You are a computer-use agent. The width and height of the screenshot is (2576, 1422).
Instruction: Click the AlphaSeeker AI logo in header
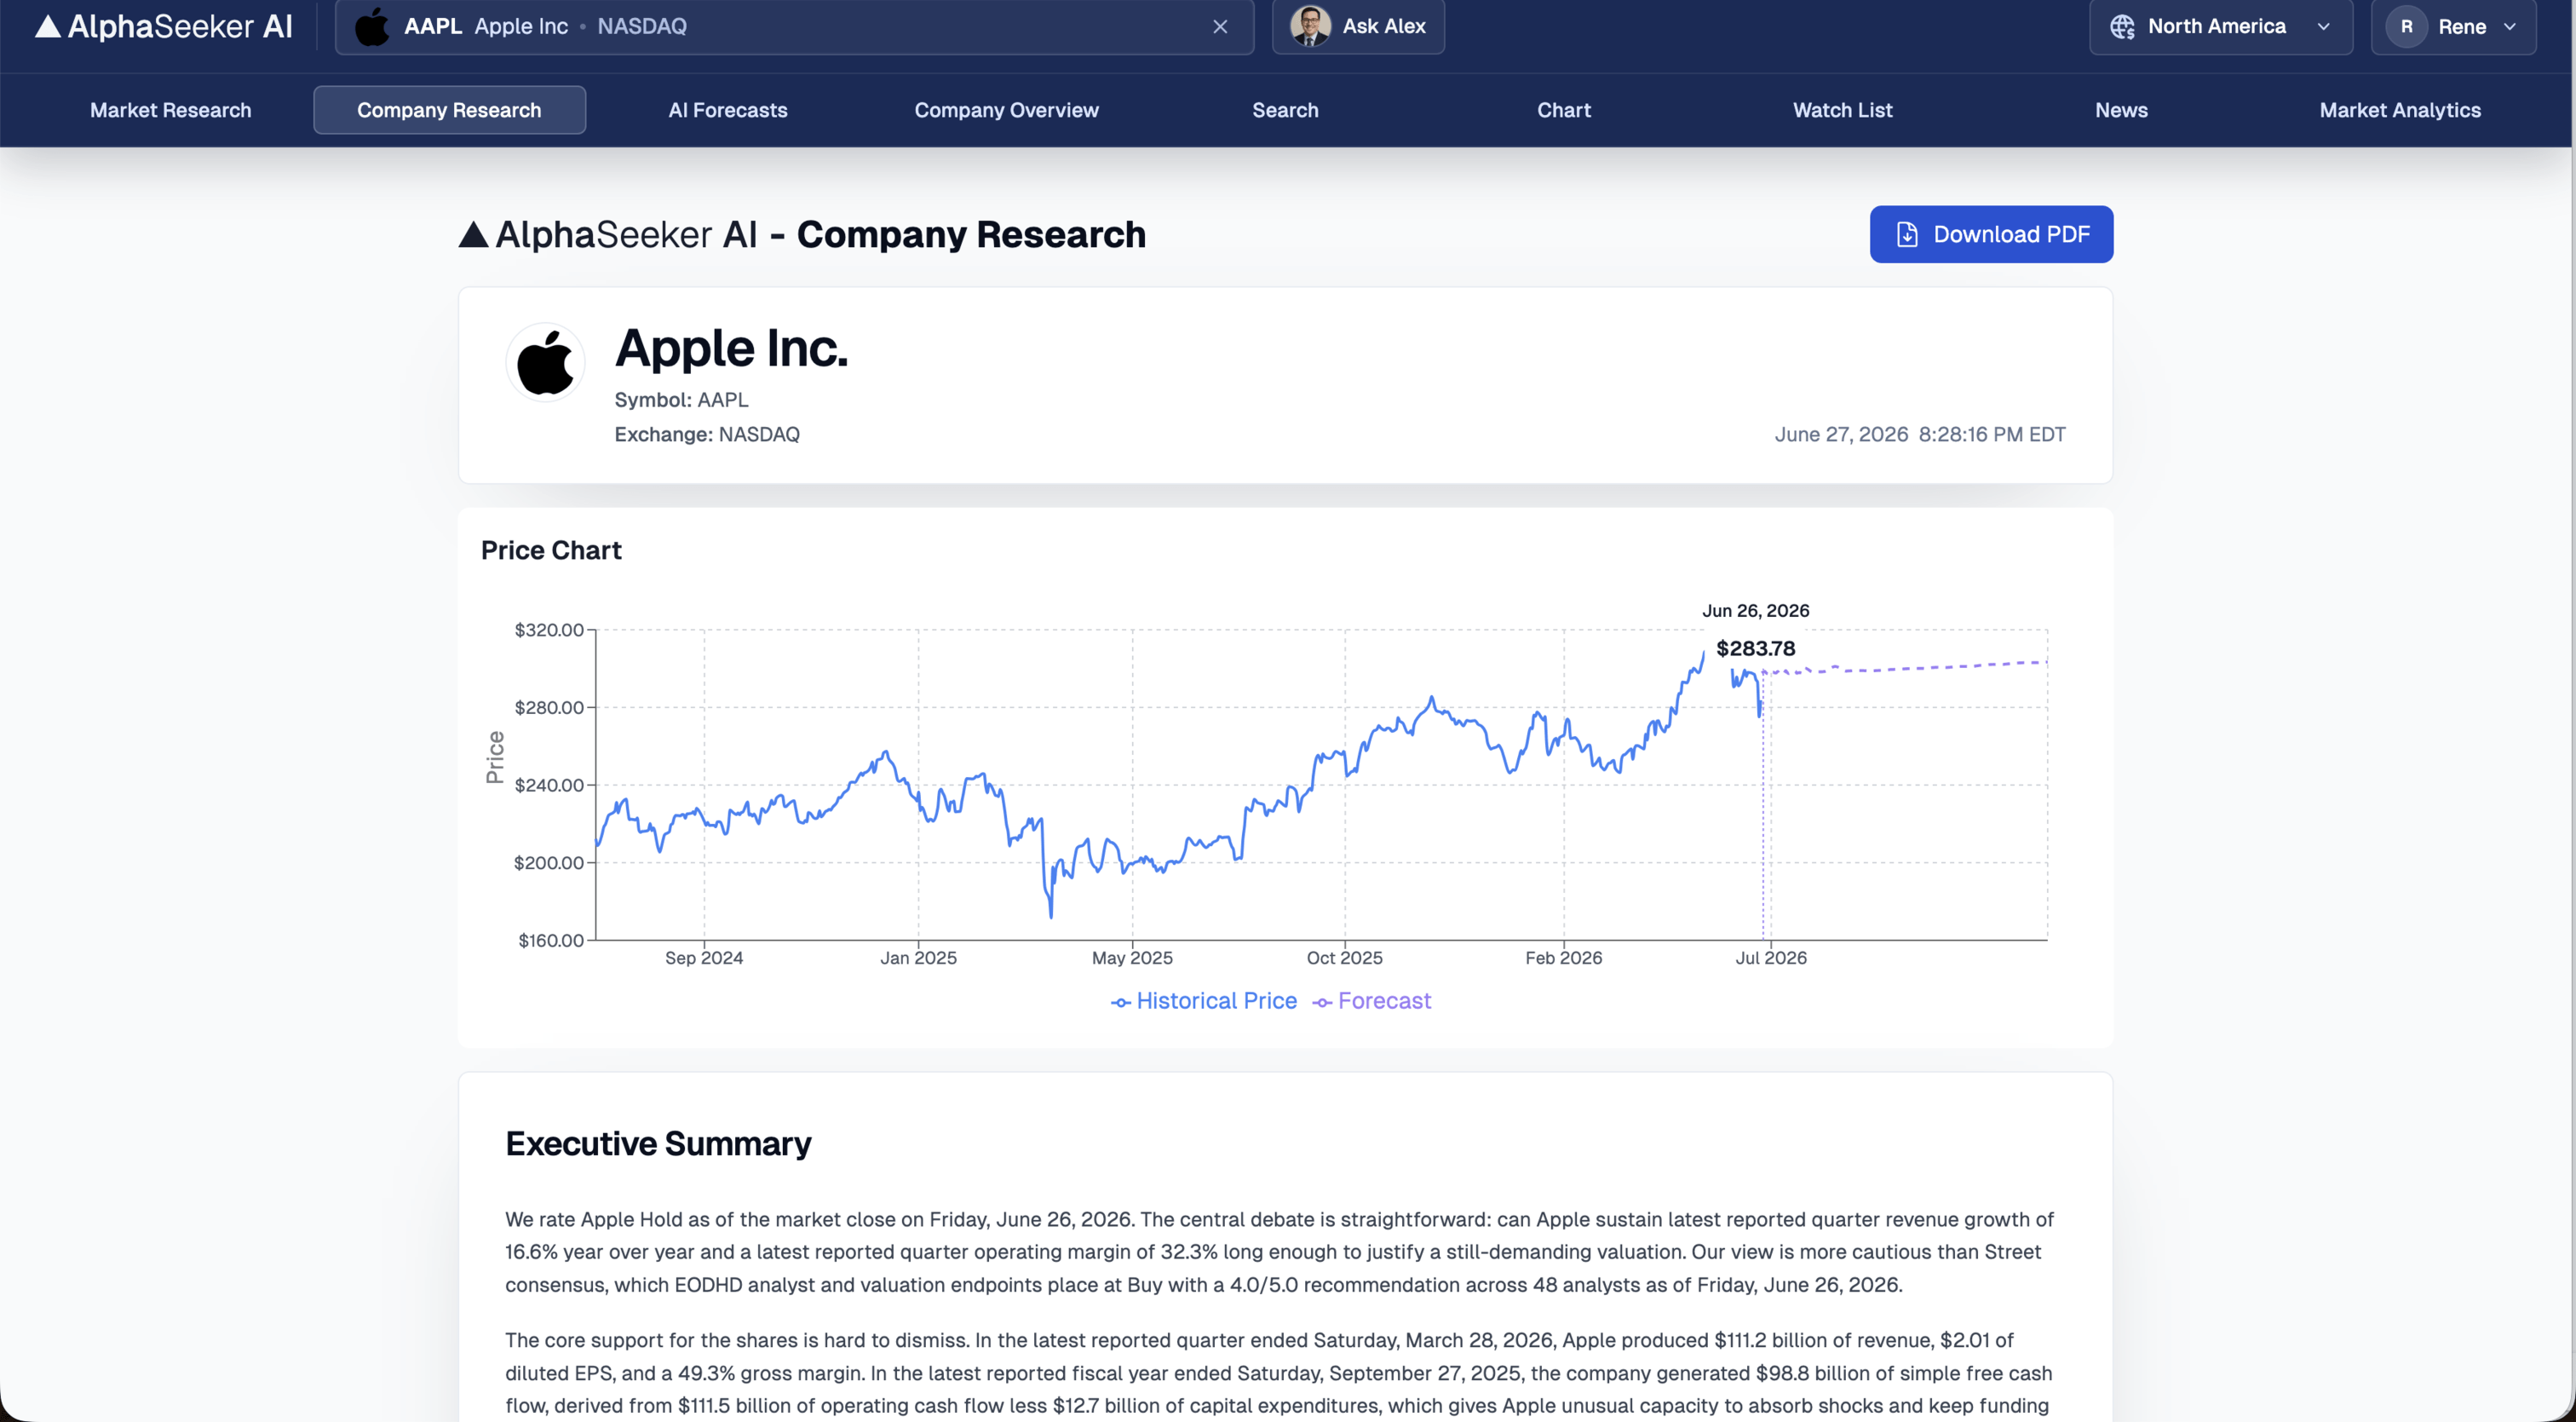point(164,26)
